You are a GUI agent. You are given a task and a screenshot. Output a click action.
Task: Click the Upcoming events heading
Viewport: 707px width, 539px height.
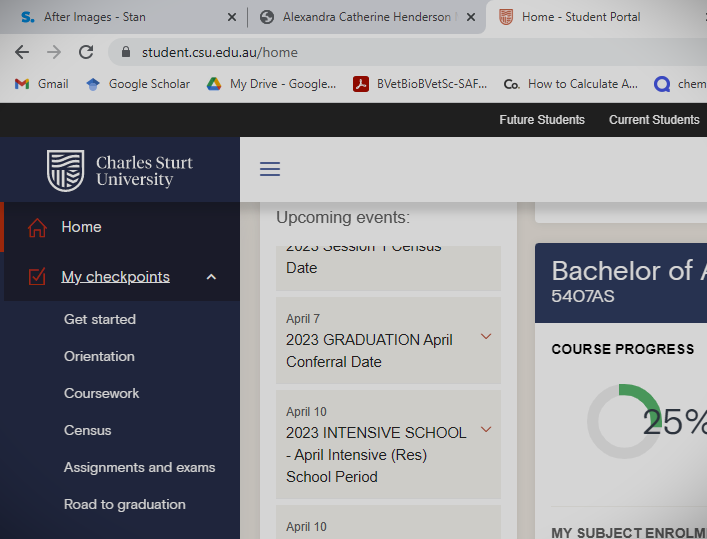343,217
